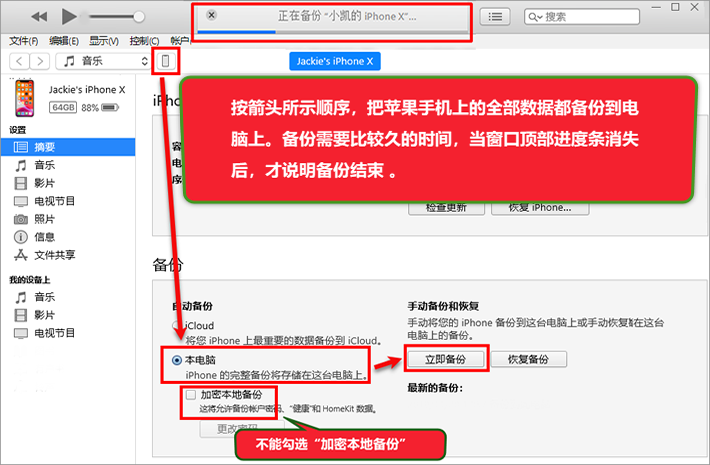This screenshot has height=465, width=710.
Task: Open the 帐户 menu
Action: (181, 41)
